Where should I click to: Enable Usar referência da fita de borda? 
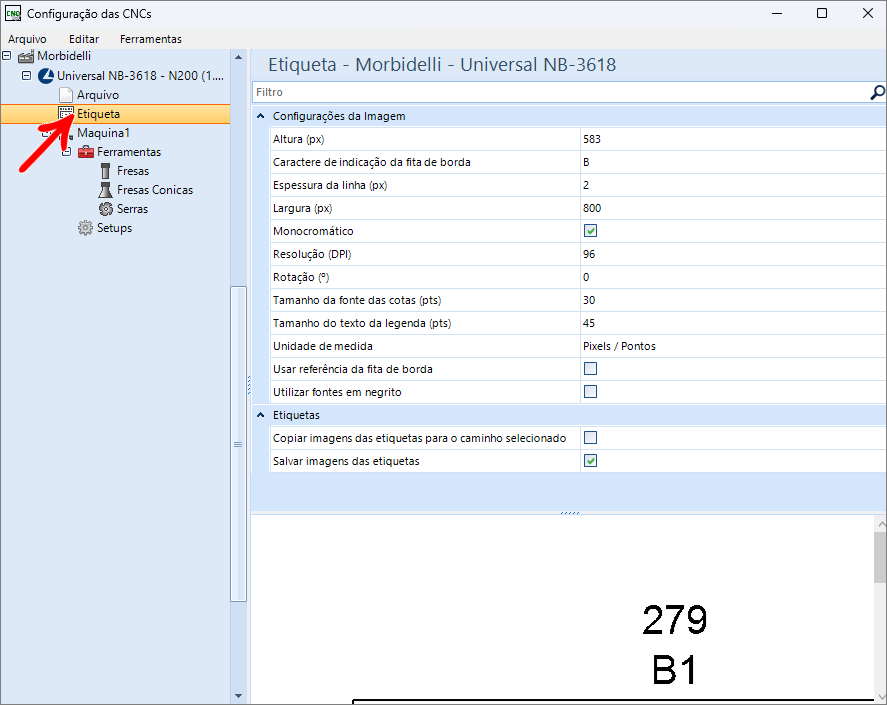pos(590,369)
